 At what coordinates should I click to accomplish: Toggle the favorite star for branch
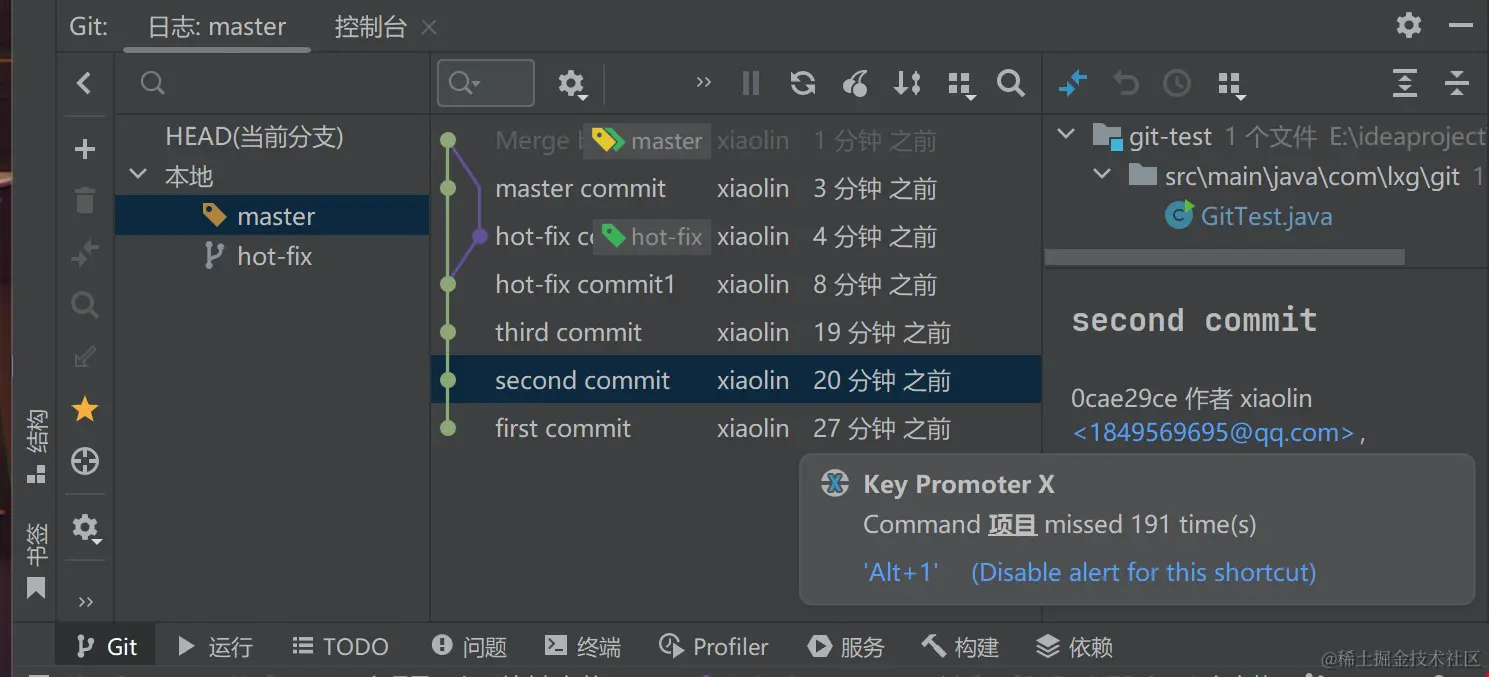[x=85, y=409]
